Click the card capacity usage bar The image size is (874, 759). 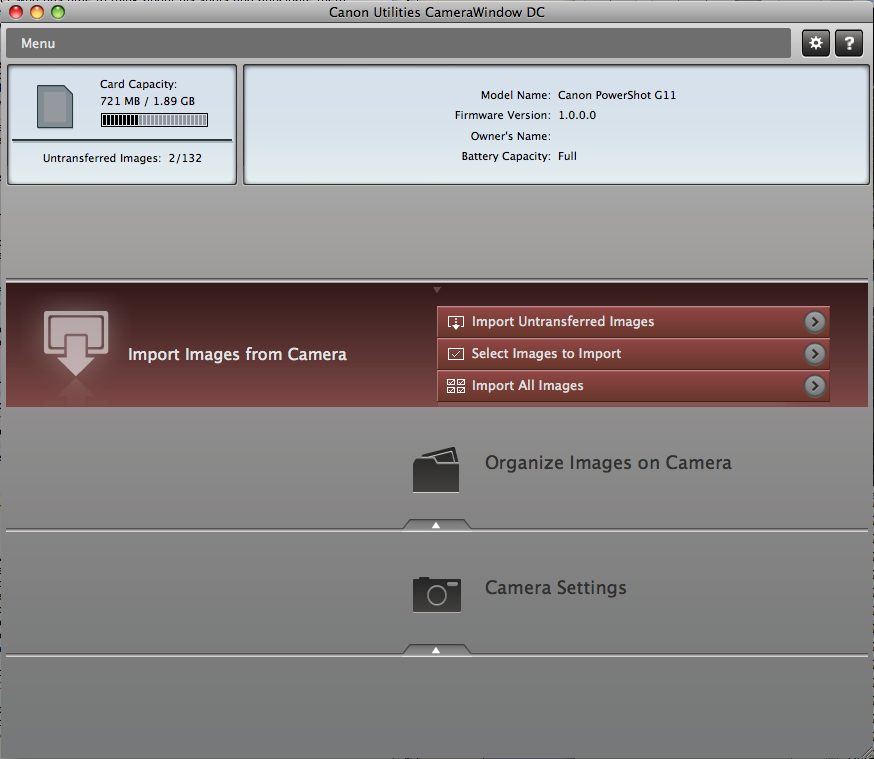click(154, 120)
